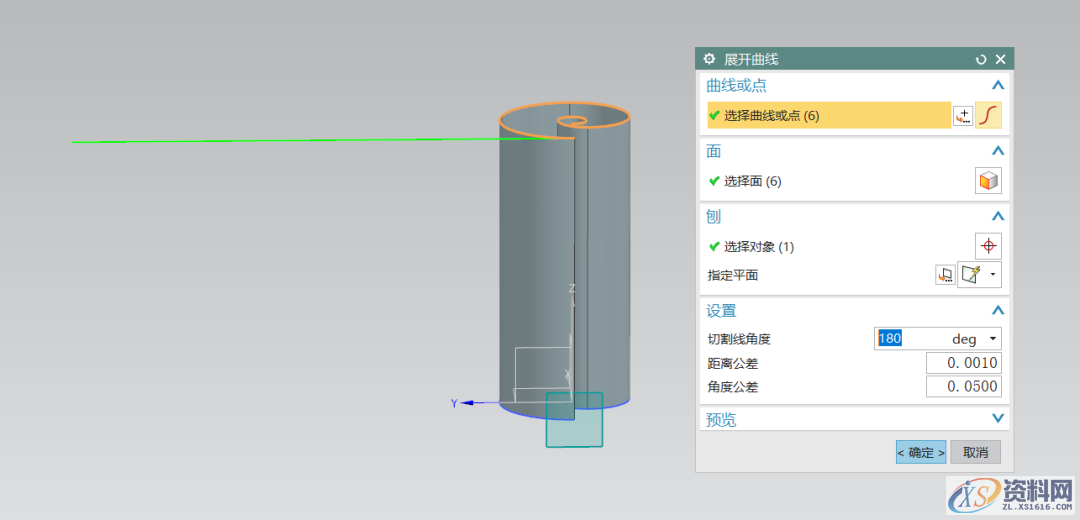Open the plane dialog icon
Viewport: 1080px width, 520px height.
(945, 275)
